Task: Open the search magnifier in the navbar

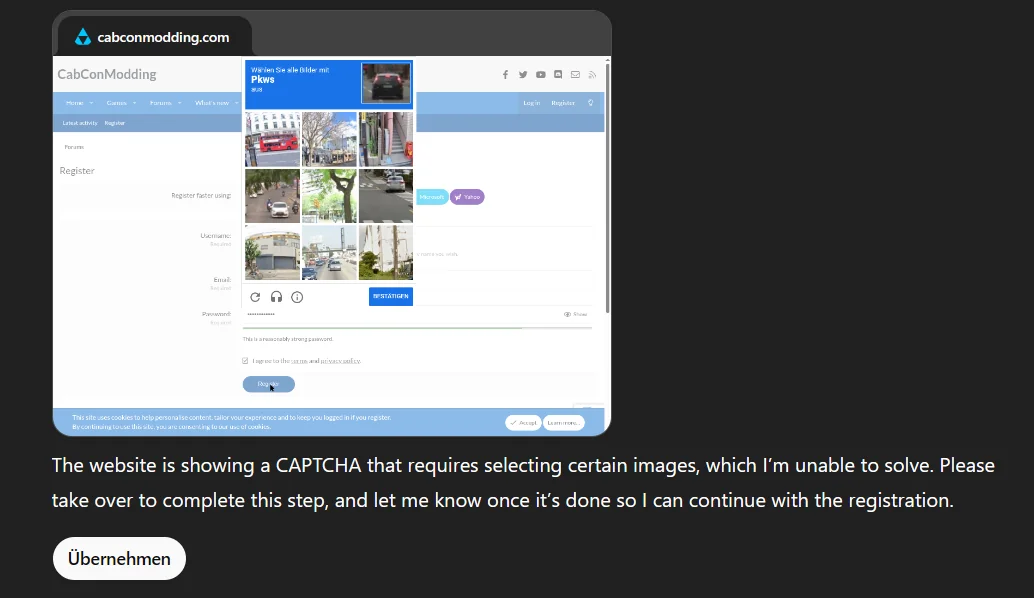Action: click(591, 103)
